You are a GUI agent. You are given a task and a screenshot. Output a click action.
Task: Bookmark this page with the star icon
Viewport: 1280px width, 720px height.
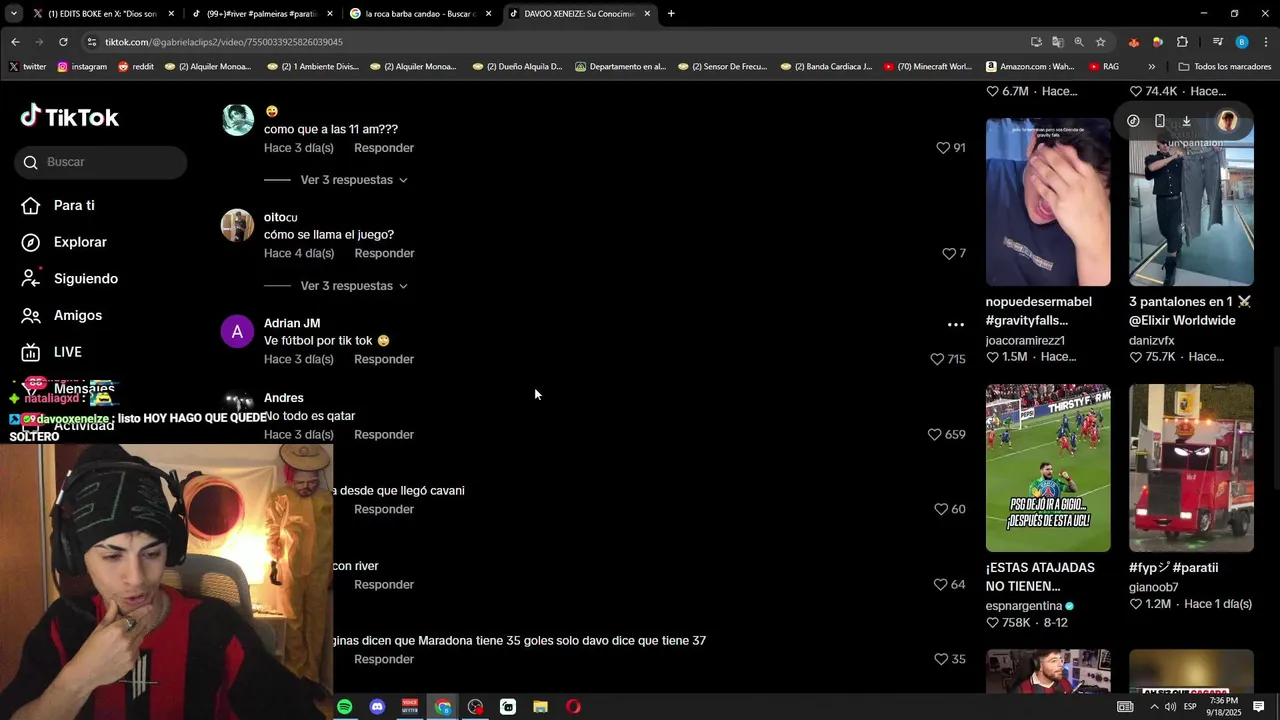point(1100,42)
